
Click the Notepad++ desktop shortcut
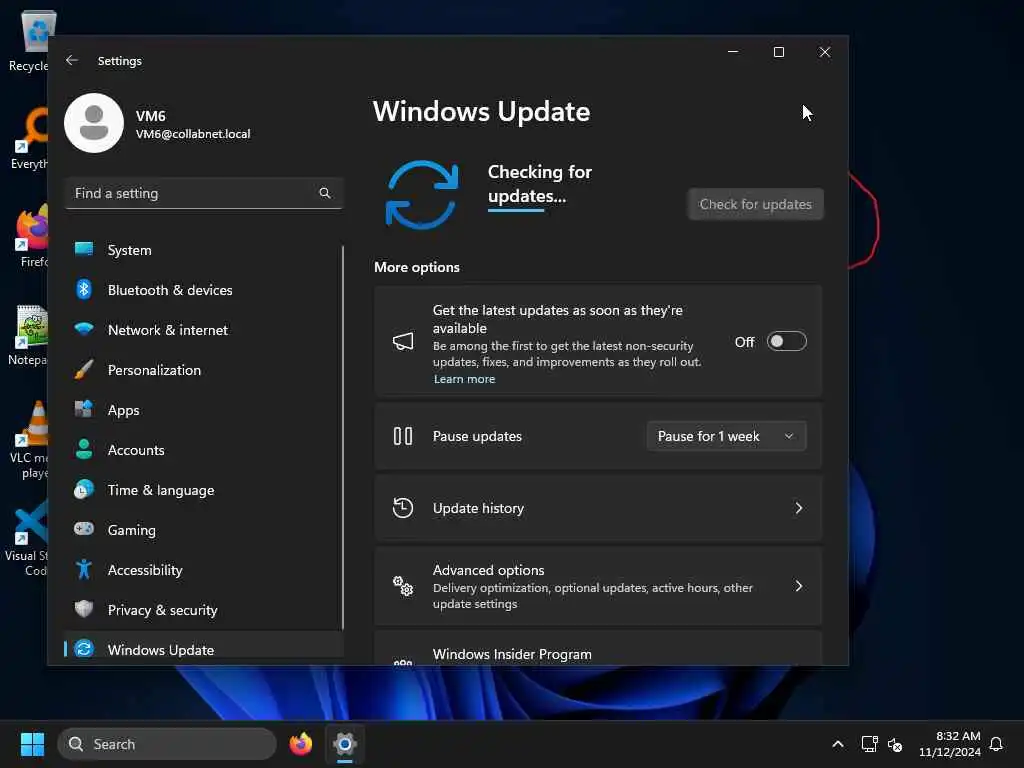tap(29, 336)
